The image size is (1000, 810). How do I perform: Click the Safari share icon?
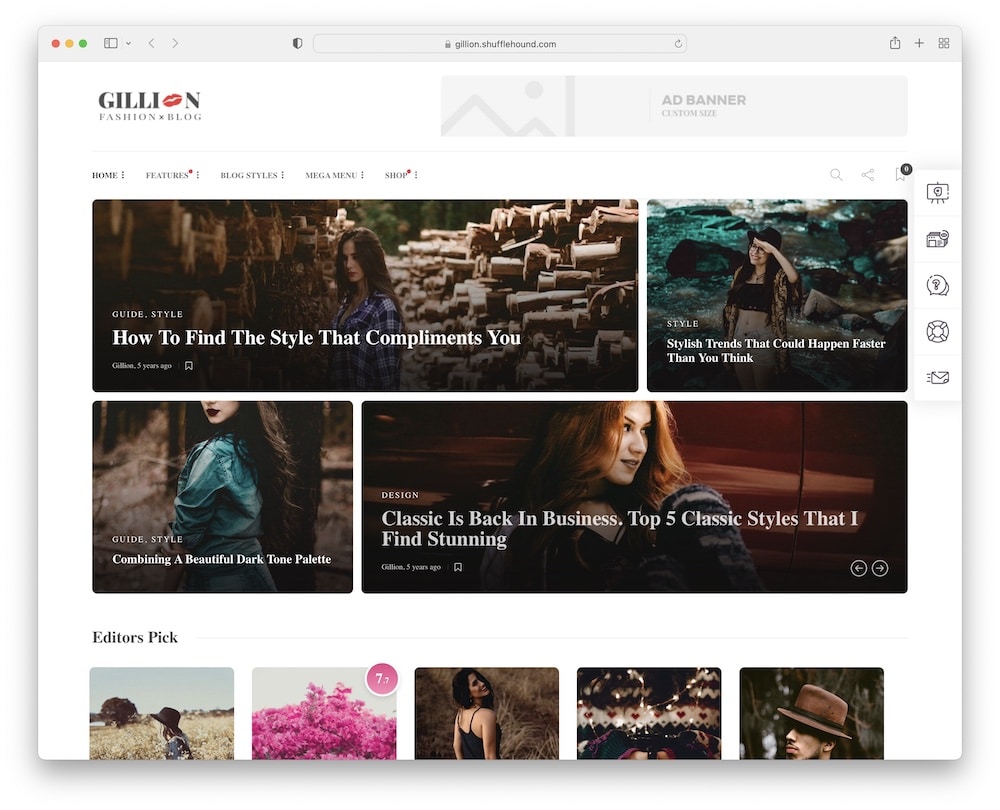pyautogui.click(x=895, y=43)
